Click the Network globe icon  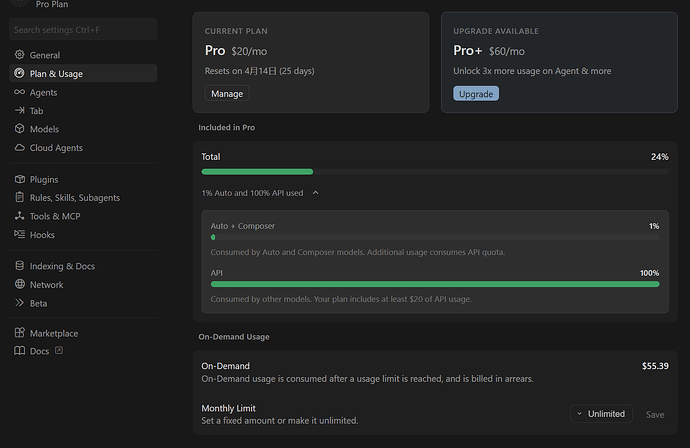pos(19,284)
